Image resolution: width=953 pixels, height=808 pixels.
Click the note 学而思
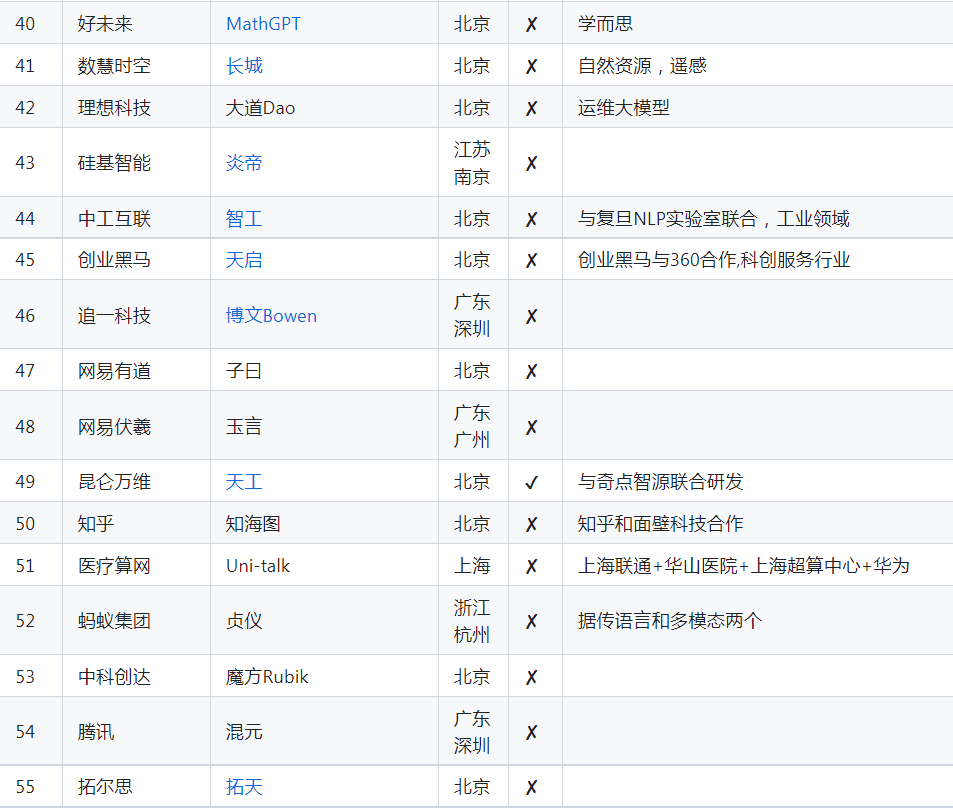605,24
